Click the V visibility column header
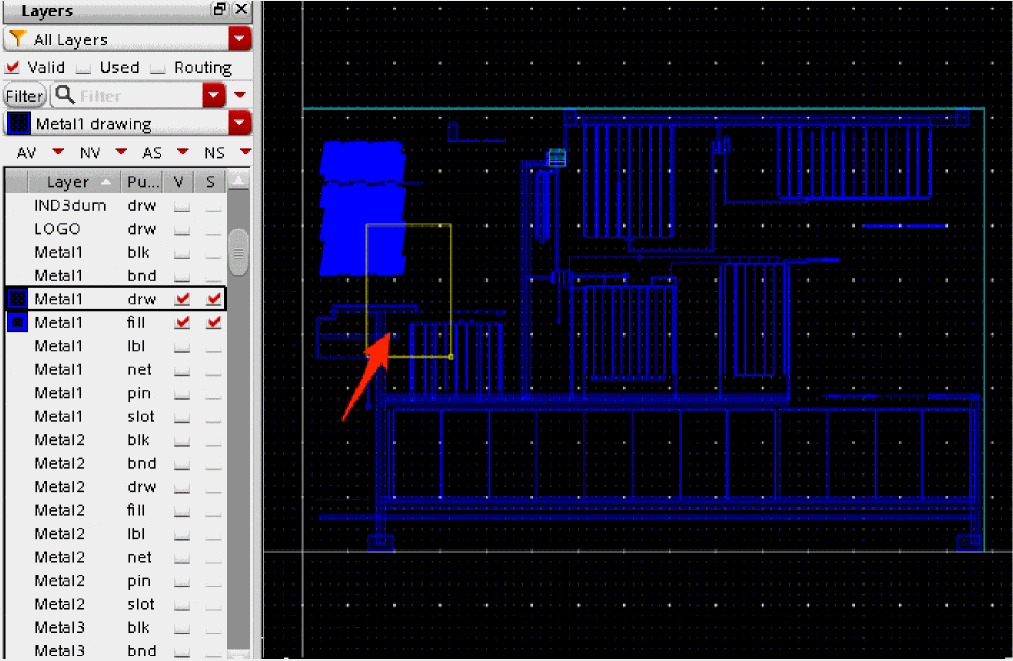This screenshot has height=661, width=1013. [179, 182]
